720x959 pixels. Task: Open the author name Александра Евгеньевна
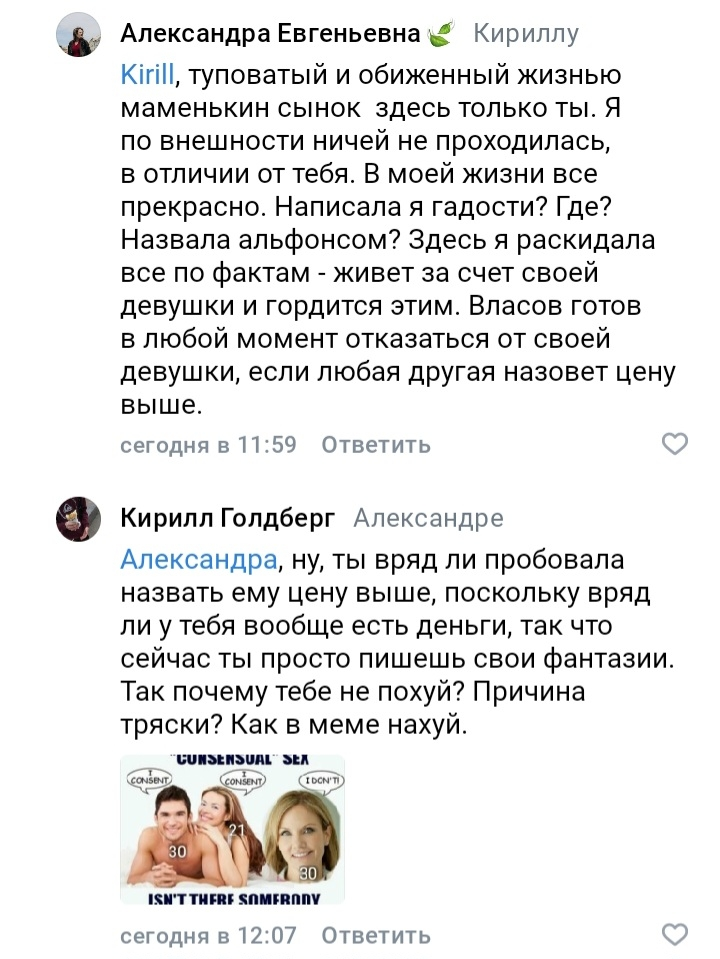pos(270,35)
